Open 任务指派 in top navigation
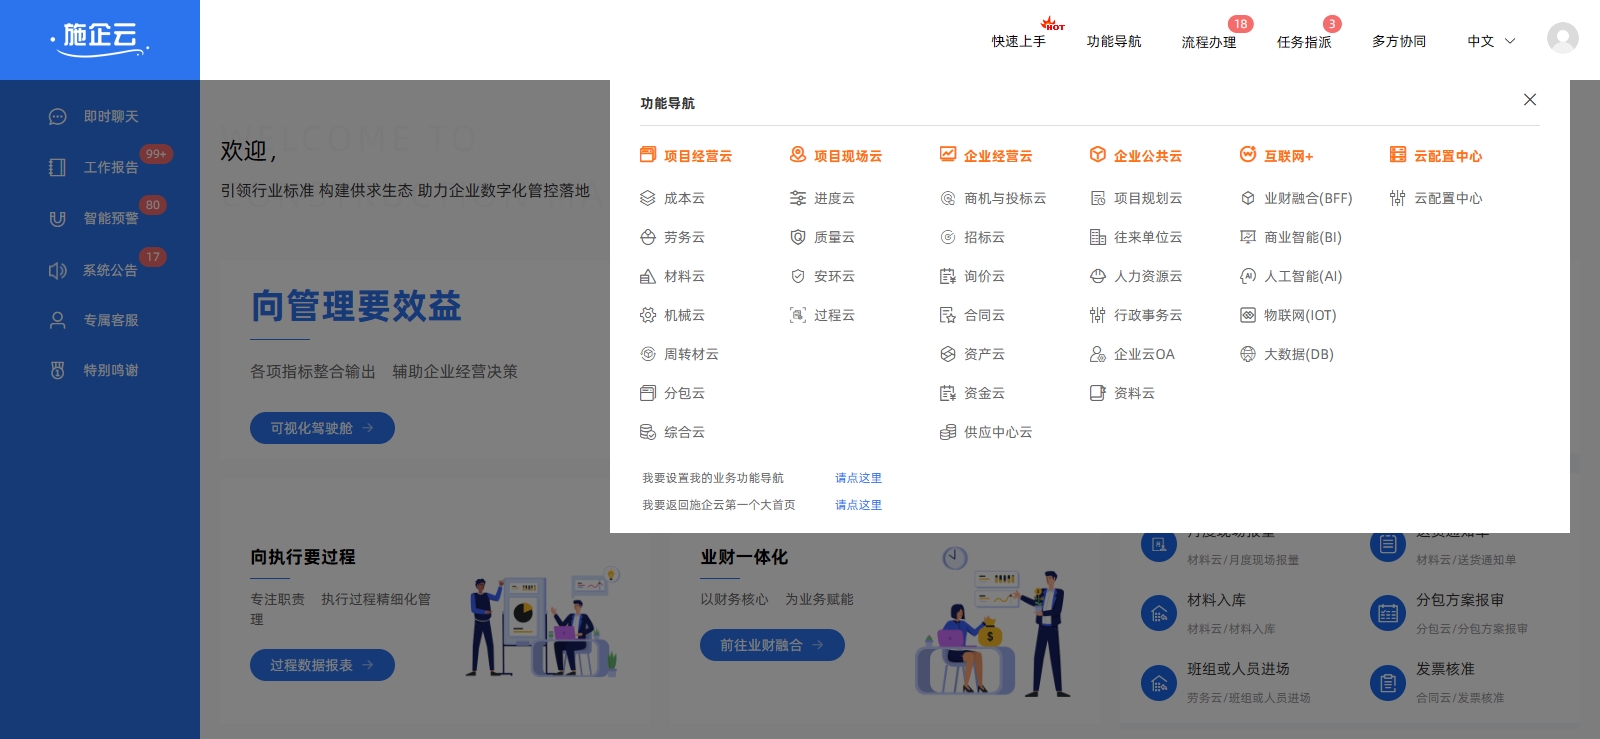The width and height of the screenshot is (1600, 739). coord(1304,42)
